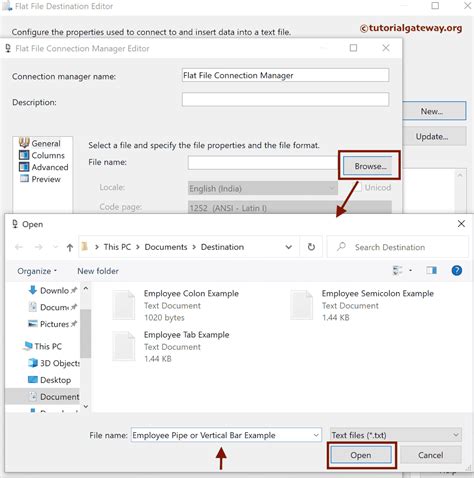Go to Pictures in quick access
Screen dimensions: 474x478
(x=52, y=324)
